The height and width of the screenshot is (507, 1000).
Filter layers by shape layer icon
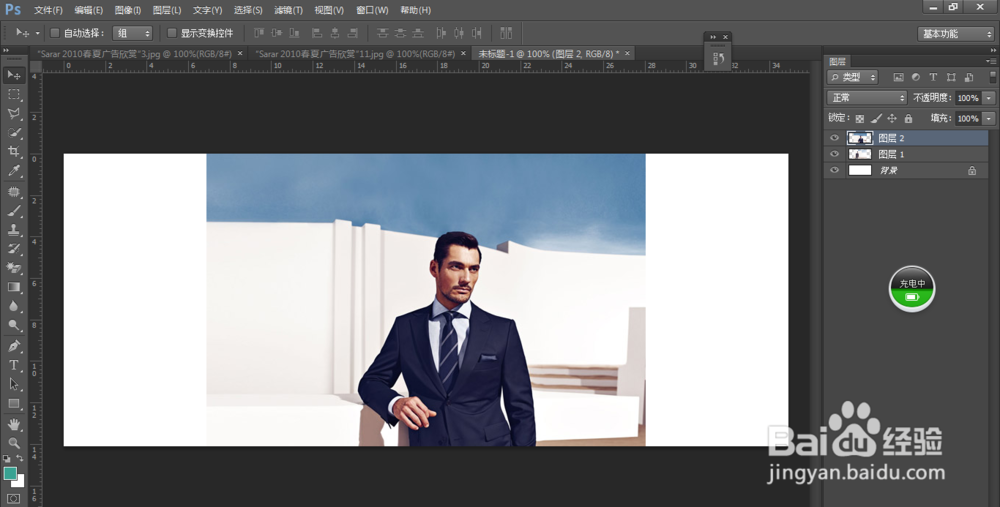951,77
